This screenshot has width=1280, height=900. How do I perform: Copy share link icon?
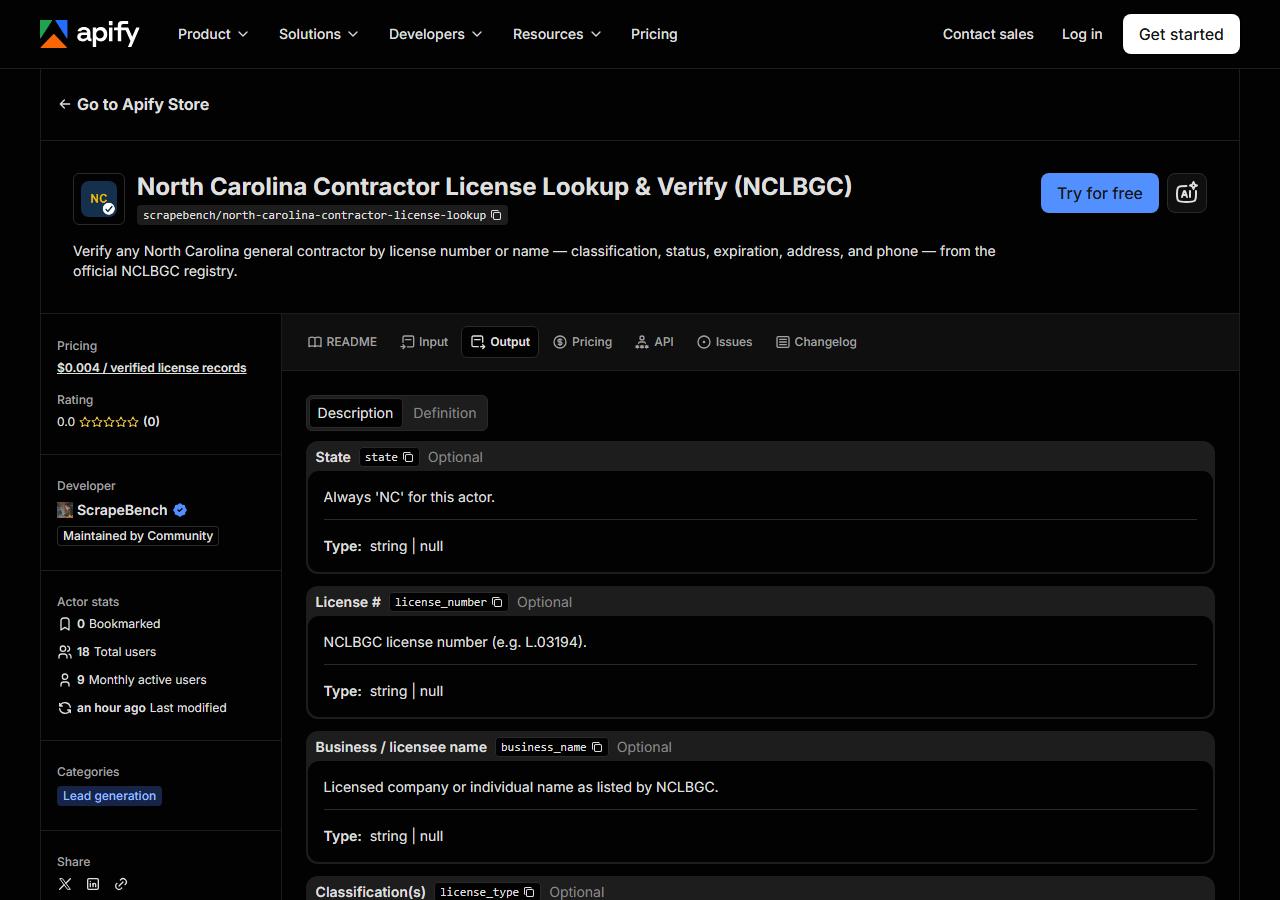pyautogui.click(x=121, y=884)
